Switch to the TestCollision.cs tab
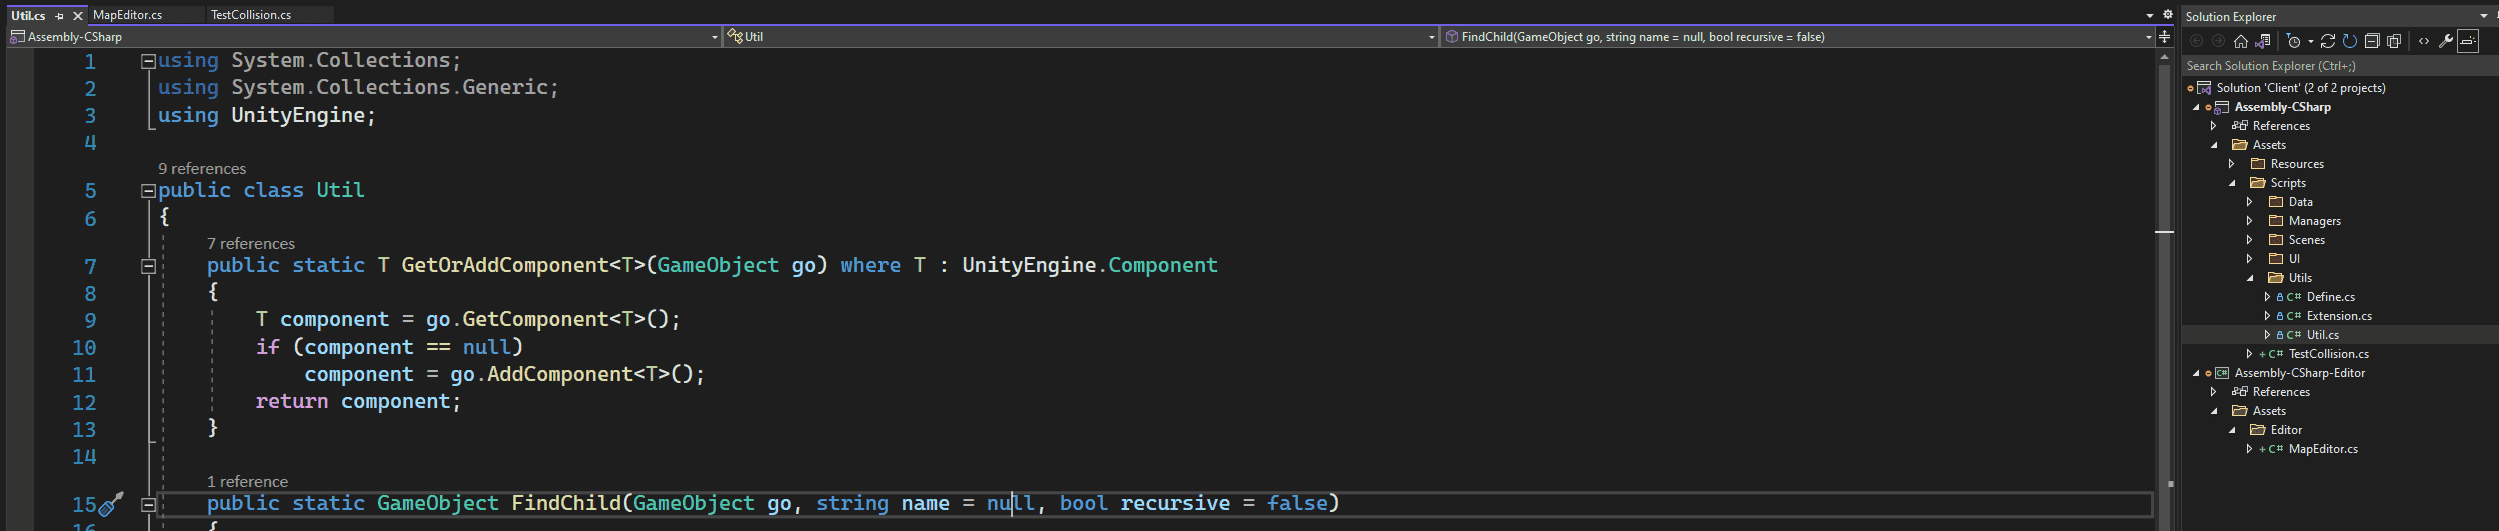Screen dimensions: 2499x531 (x=251, y=15)
